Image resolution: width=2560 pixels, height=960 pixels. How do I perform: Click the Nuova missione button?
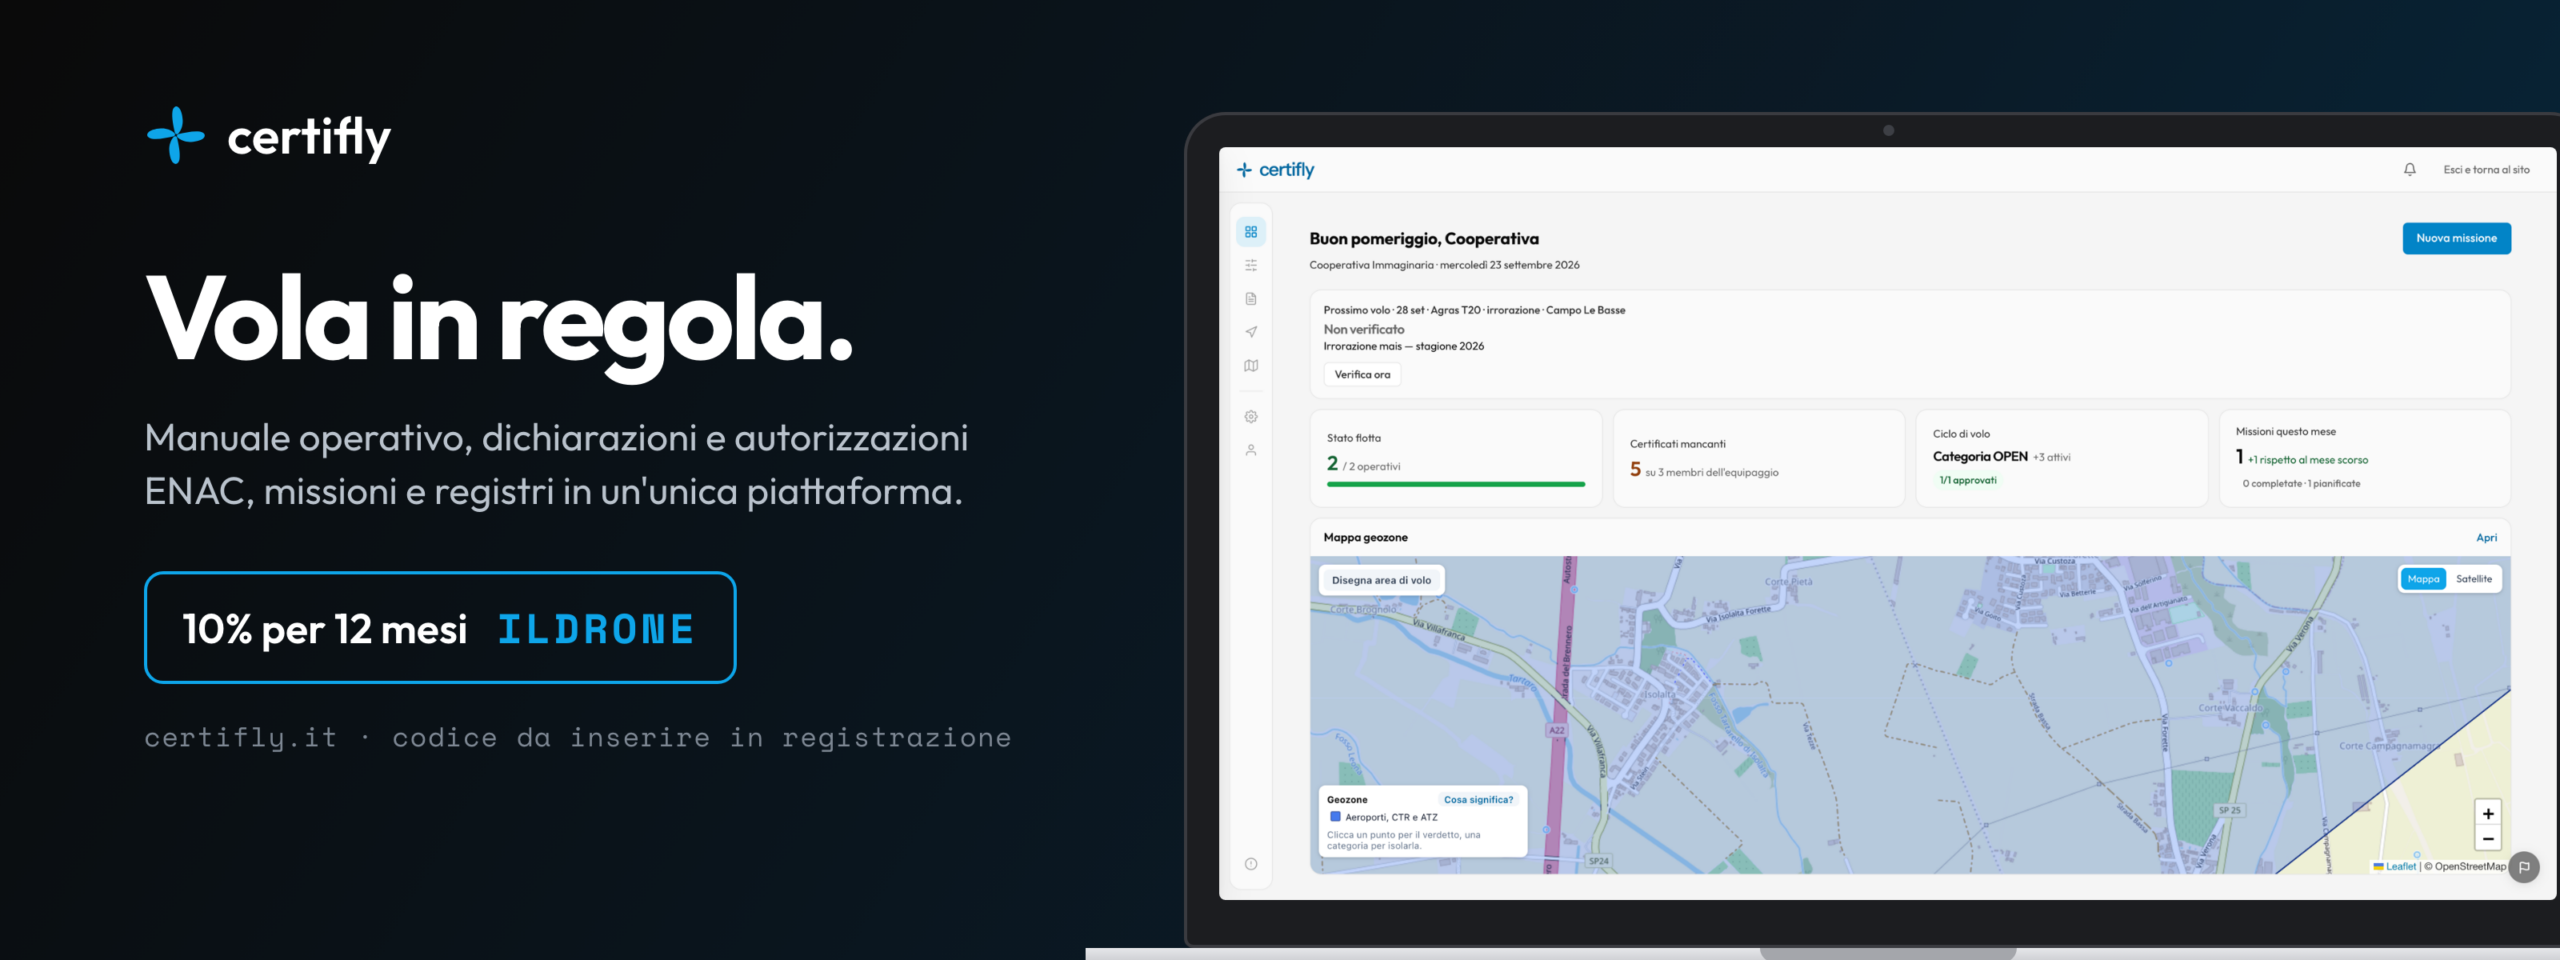2456,238
